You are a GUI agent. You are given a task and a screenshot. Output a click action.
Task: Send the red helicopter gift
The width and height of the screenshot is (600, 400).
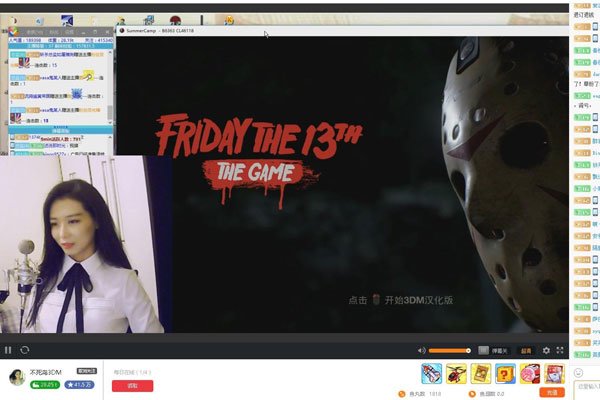456,374
